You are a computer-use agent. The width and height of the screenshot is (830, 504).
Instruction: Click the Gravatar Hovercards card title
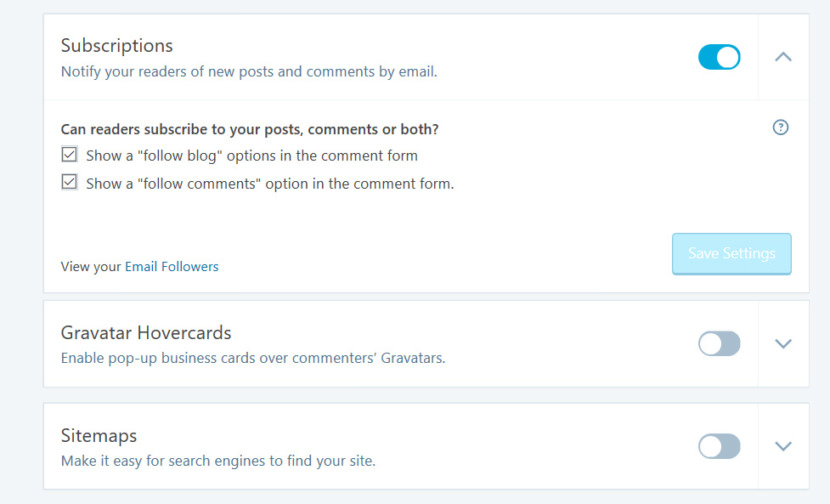[x=146, y=332]
